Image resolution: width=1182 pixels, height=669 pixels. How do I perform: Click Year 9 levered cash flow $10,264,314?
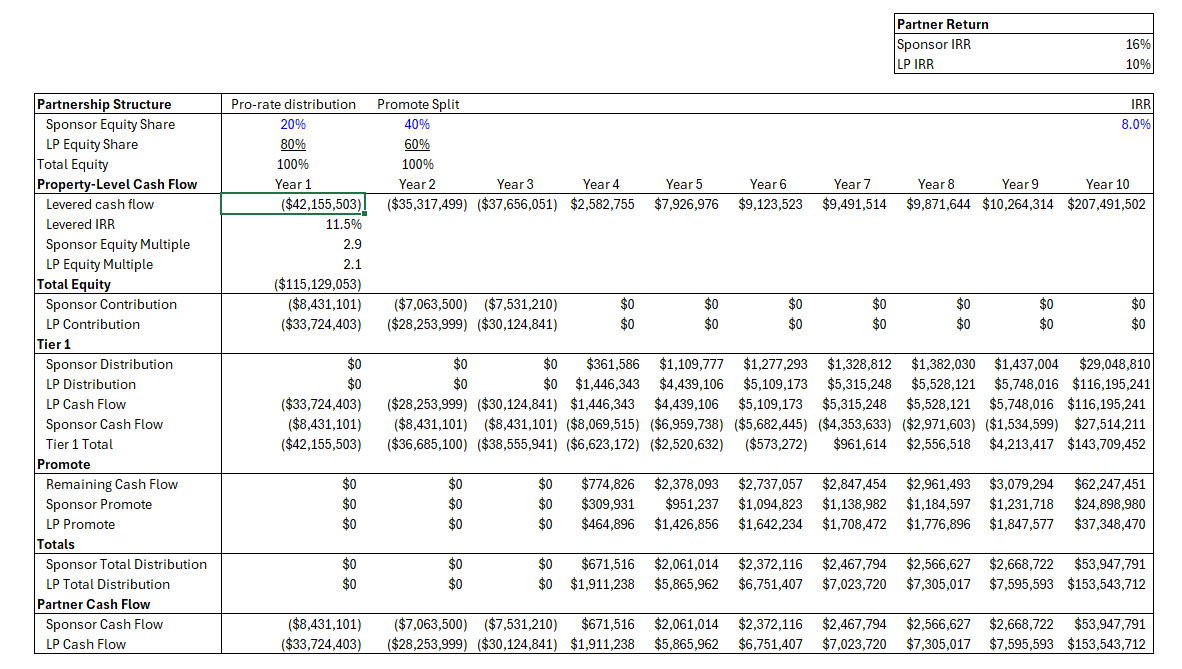tap(1018, 204)
